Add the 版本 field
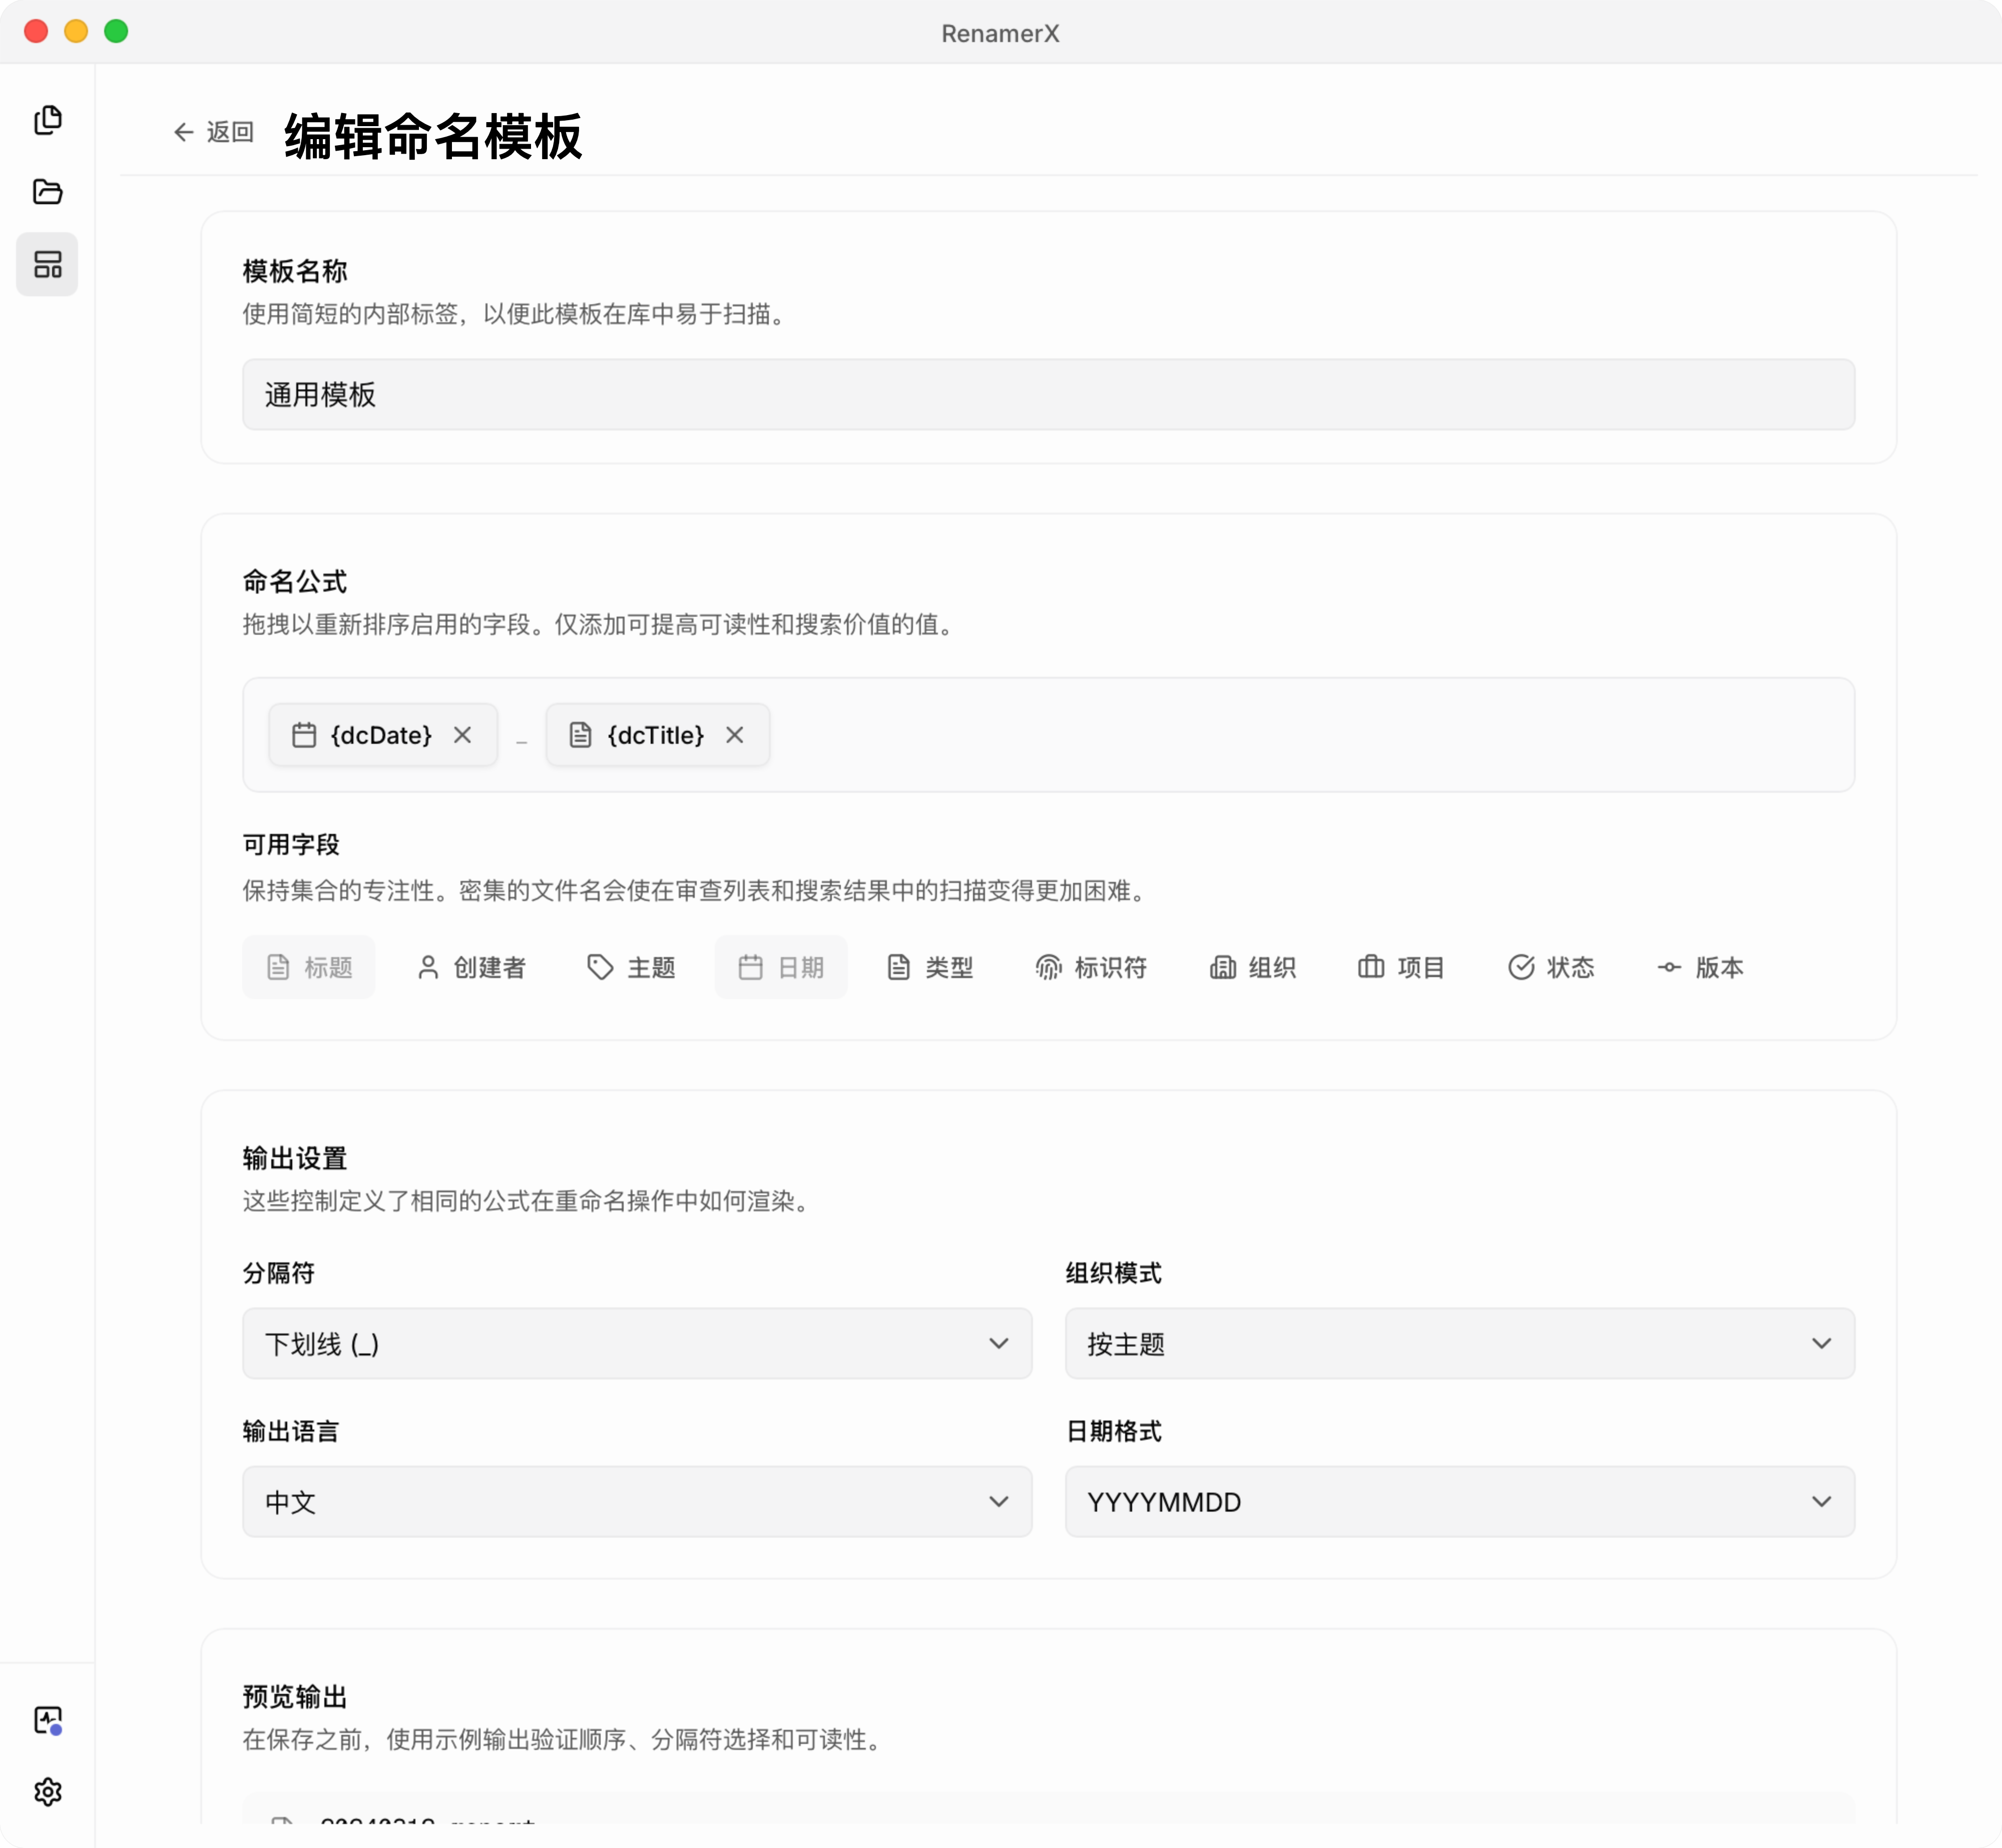Screen dimensions: 2002x1848 [x=1700, y=967]
